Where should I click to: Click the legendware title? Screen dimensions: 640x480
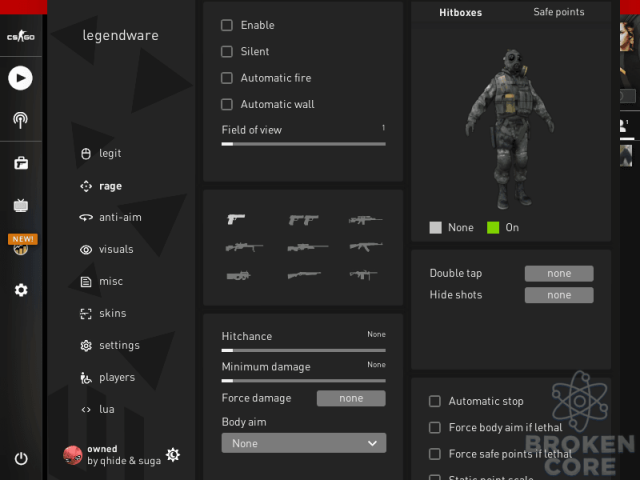pos(121,36)
